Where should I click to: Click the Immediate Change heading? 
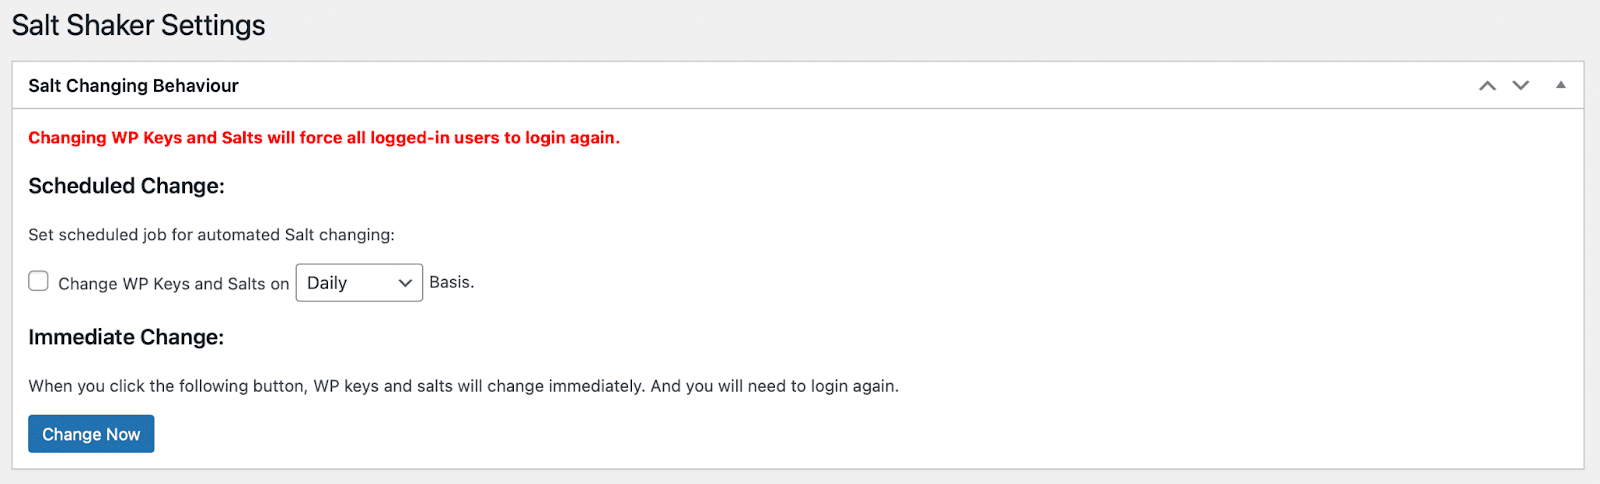[x=126, y=337]
